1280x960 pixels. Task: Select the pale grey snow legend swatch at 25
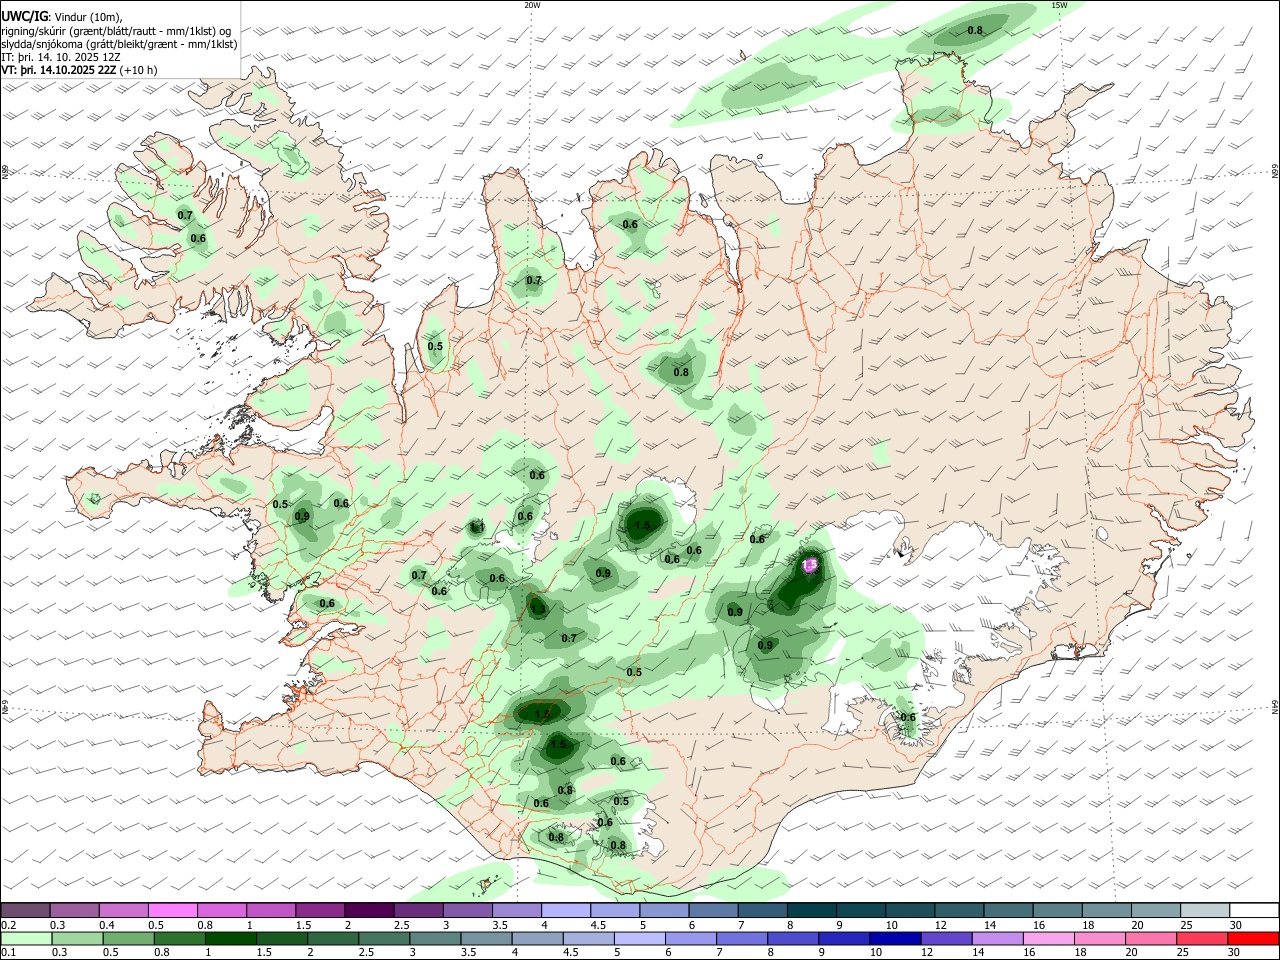coord(1205,910)
